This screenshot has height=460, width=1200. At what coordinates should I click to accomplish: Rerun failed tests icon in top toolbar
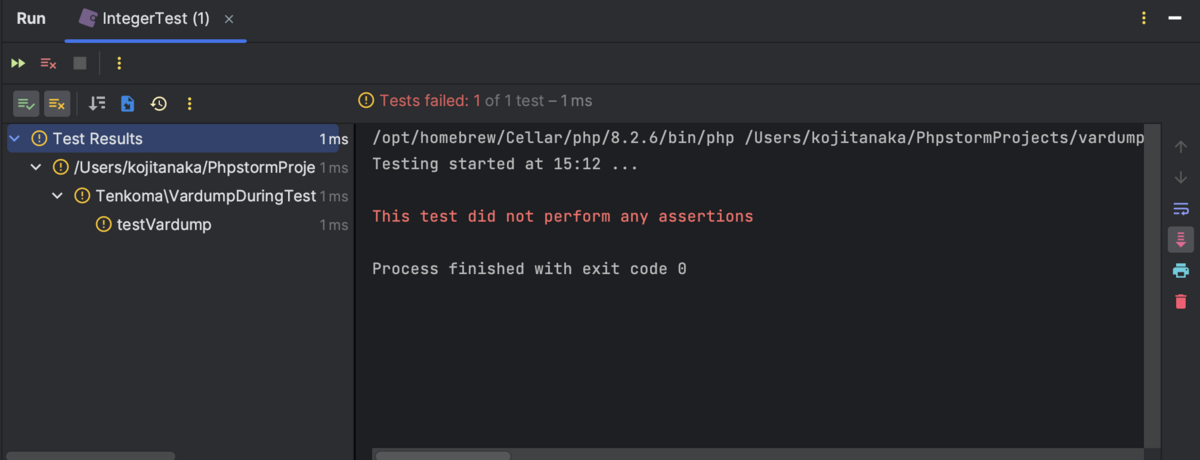(x=48, y=63)
